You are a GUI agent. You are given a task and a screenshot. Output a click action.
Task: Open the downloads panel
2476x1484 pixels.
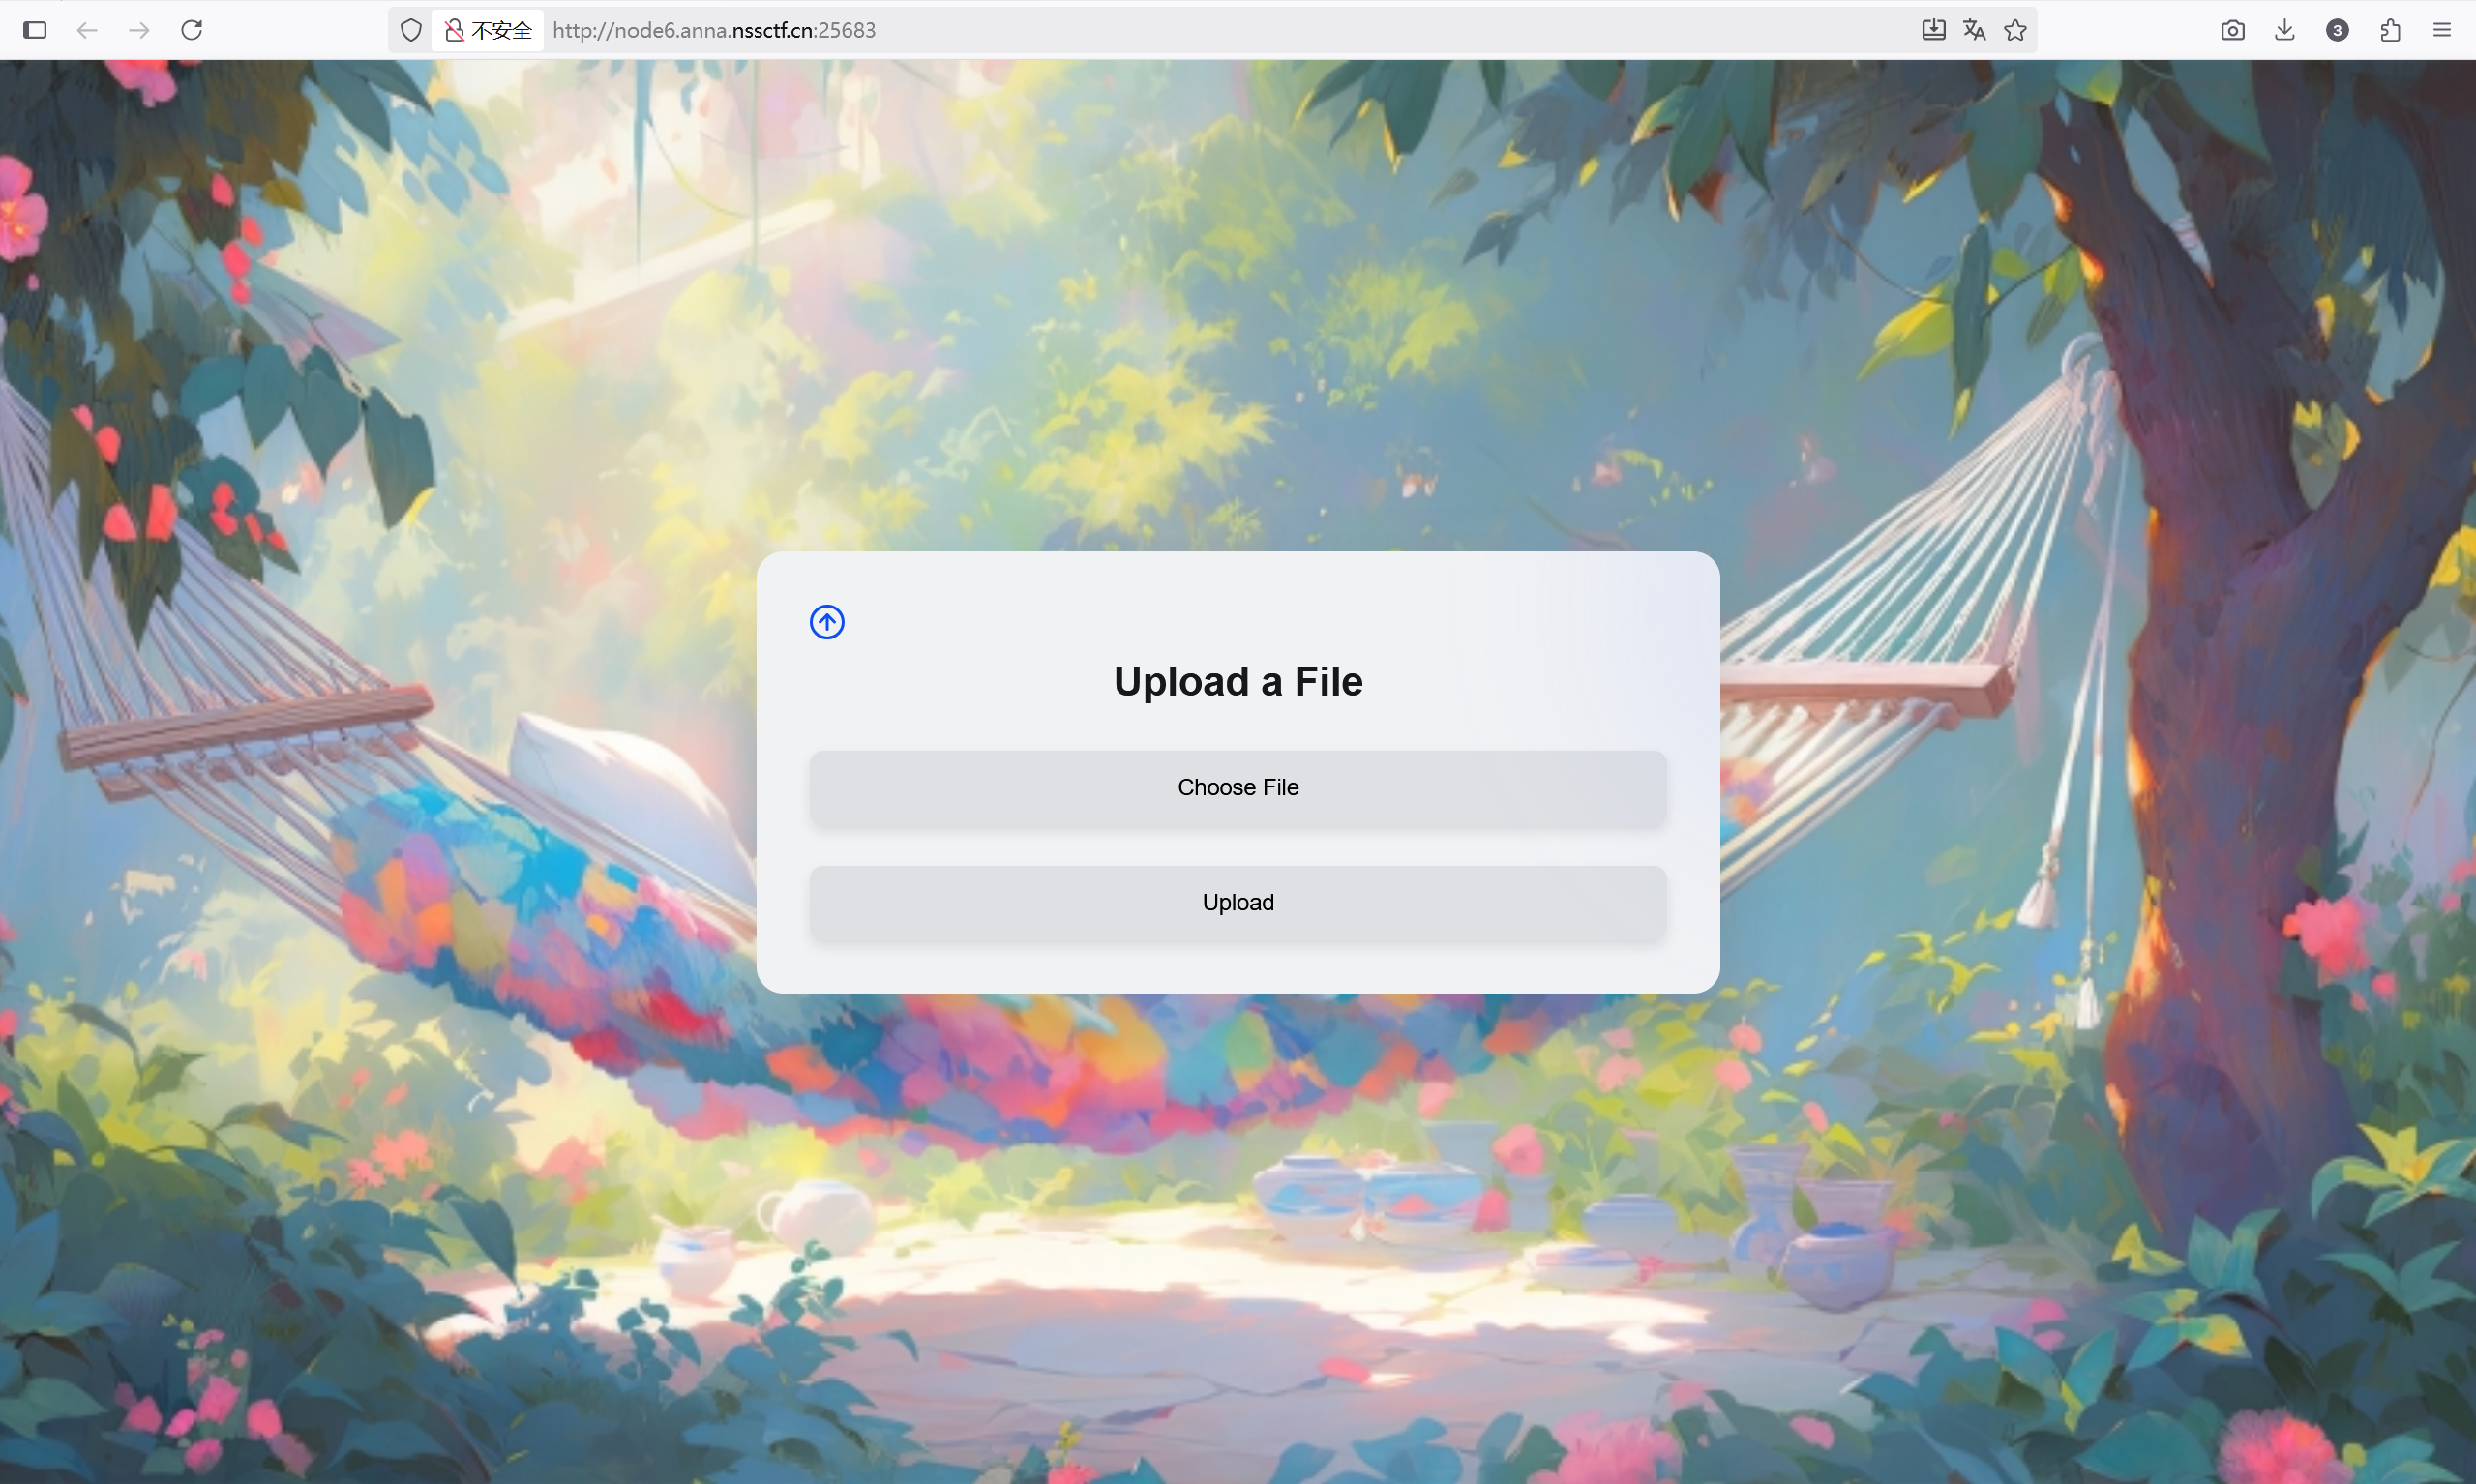(x=2284, y=30)
